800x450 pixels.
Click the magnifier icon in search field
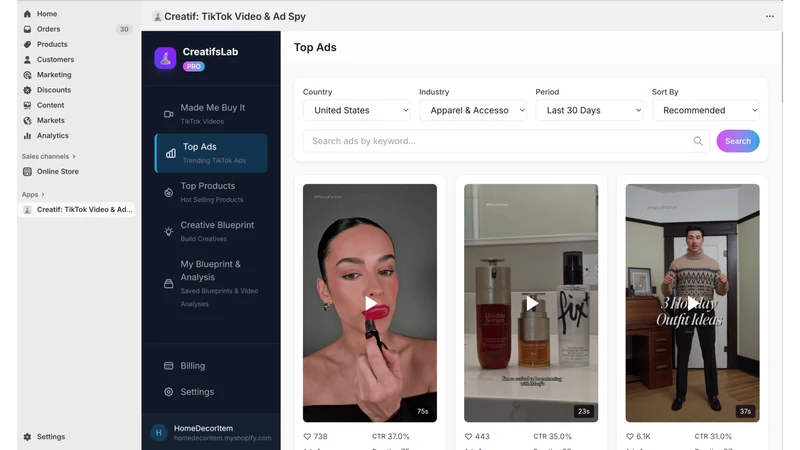697,141
